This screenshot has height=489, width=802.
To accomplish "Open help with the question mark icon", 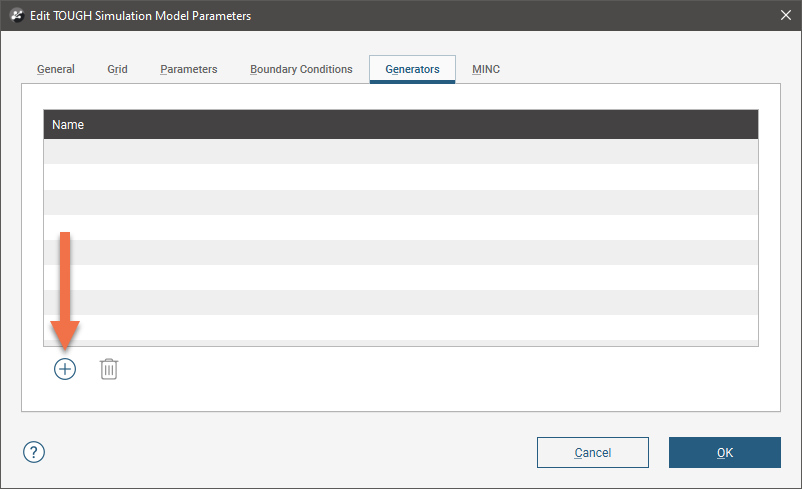I will (34, 452).
